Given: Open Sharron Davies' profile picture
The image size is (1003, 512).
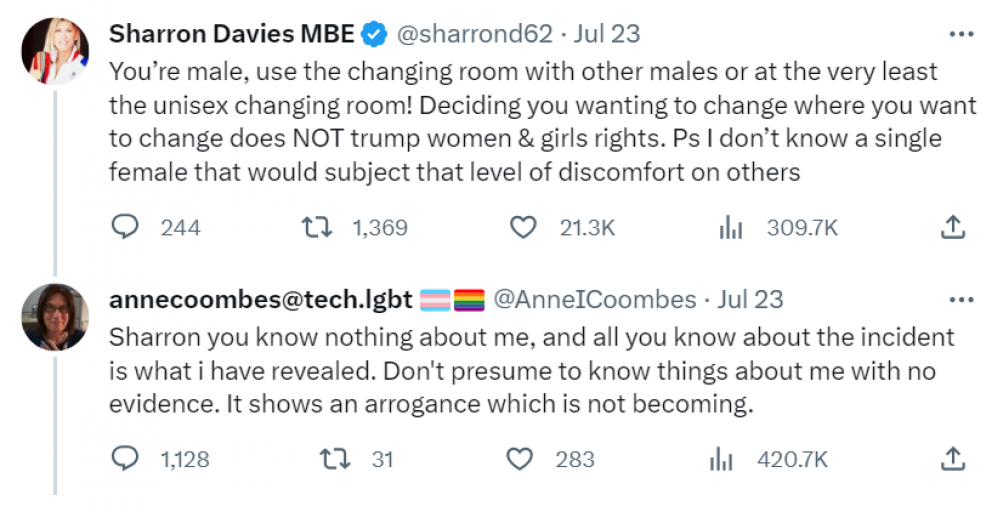Looking at the screenshot, I should tap(55, 51).
